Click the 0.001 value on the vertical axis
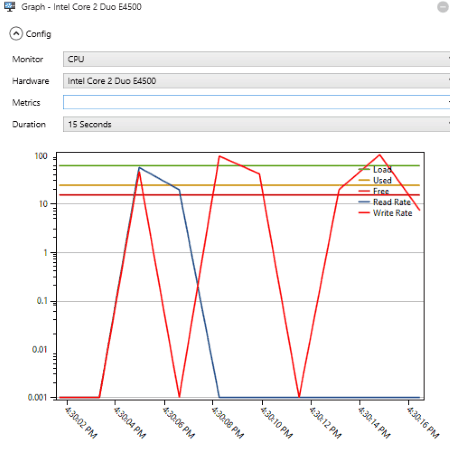 (x=37, y=397)
